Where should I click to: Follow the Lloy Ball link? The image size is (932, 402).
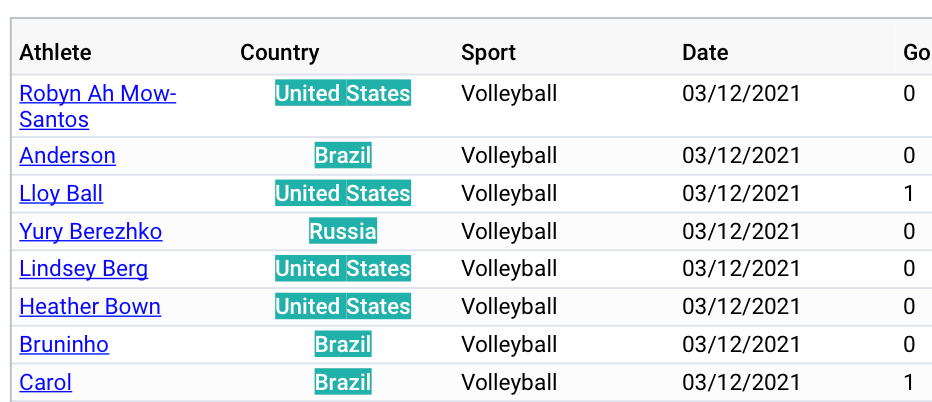click(x=61, y=194)
